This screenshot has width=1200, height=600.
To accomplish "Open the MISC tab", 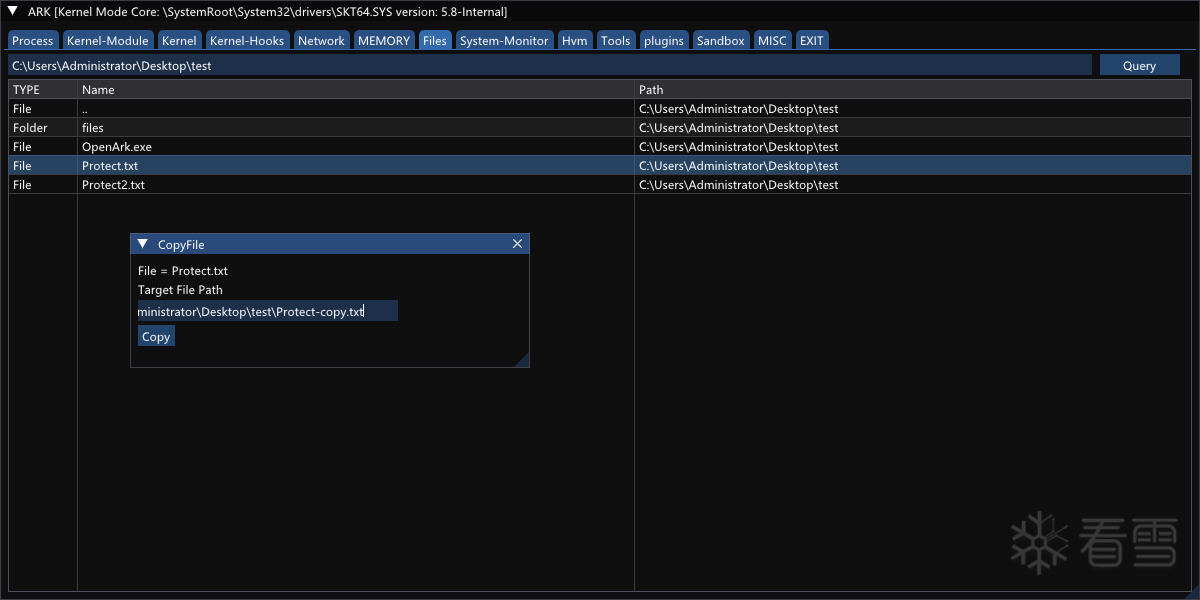I will pos(773,40).
